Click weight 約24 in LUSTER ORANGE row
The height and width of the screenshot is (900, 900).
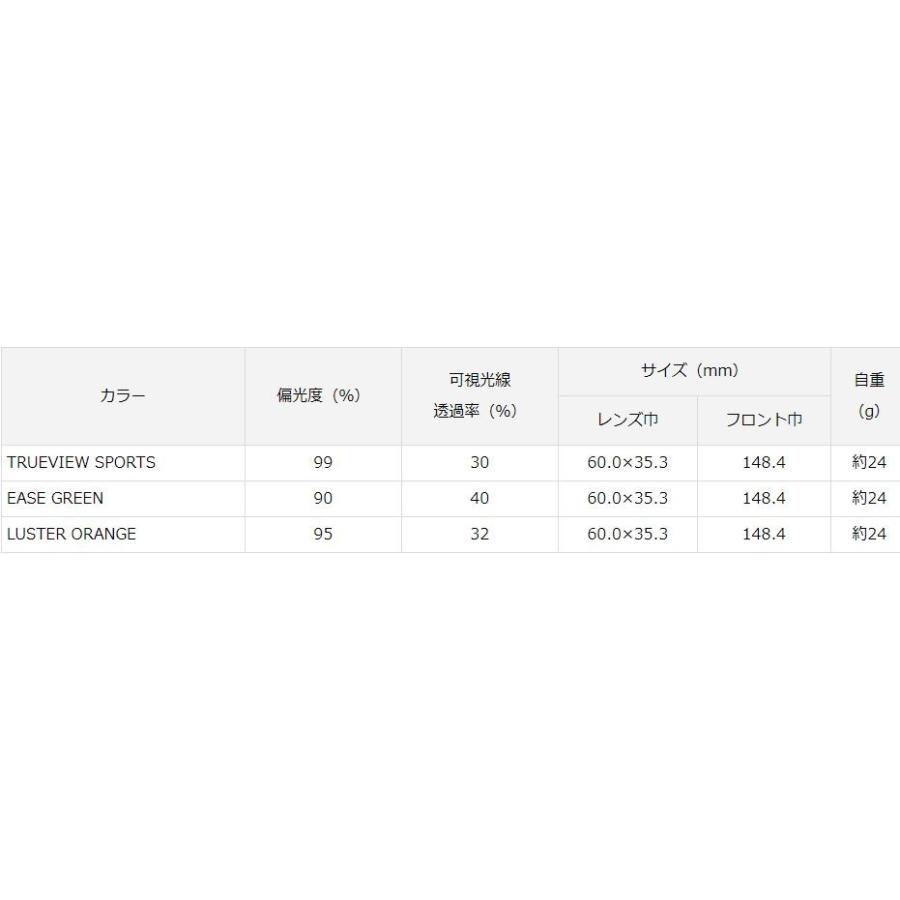[x=868, y=534]
